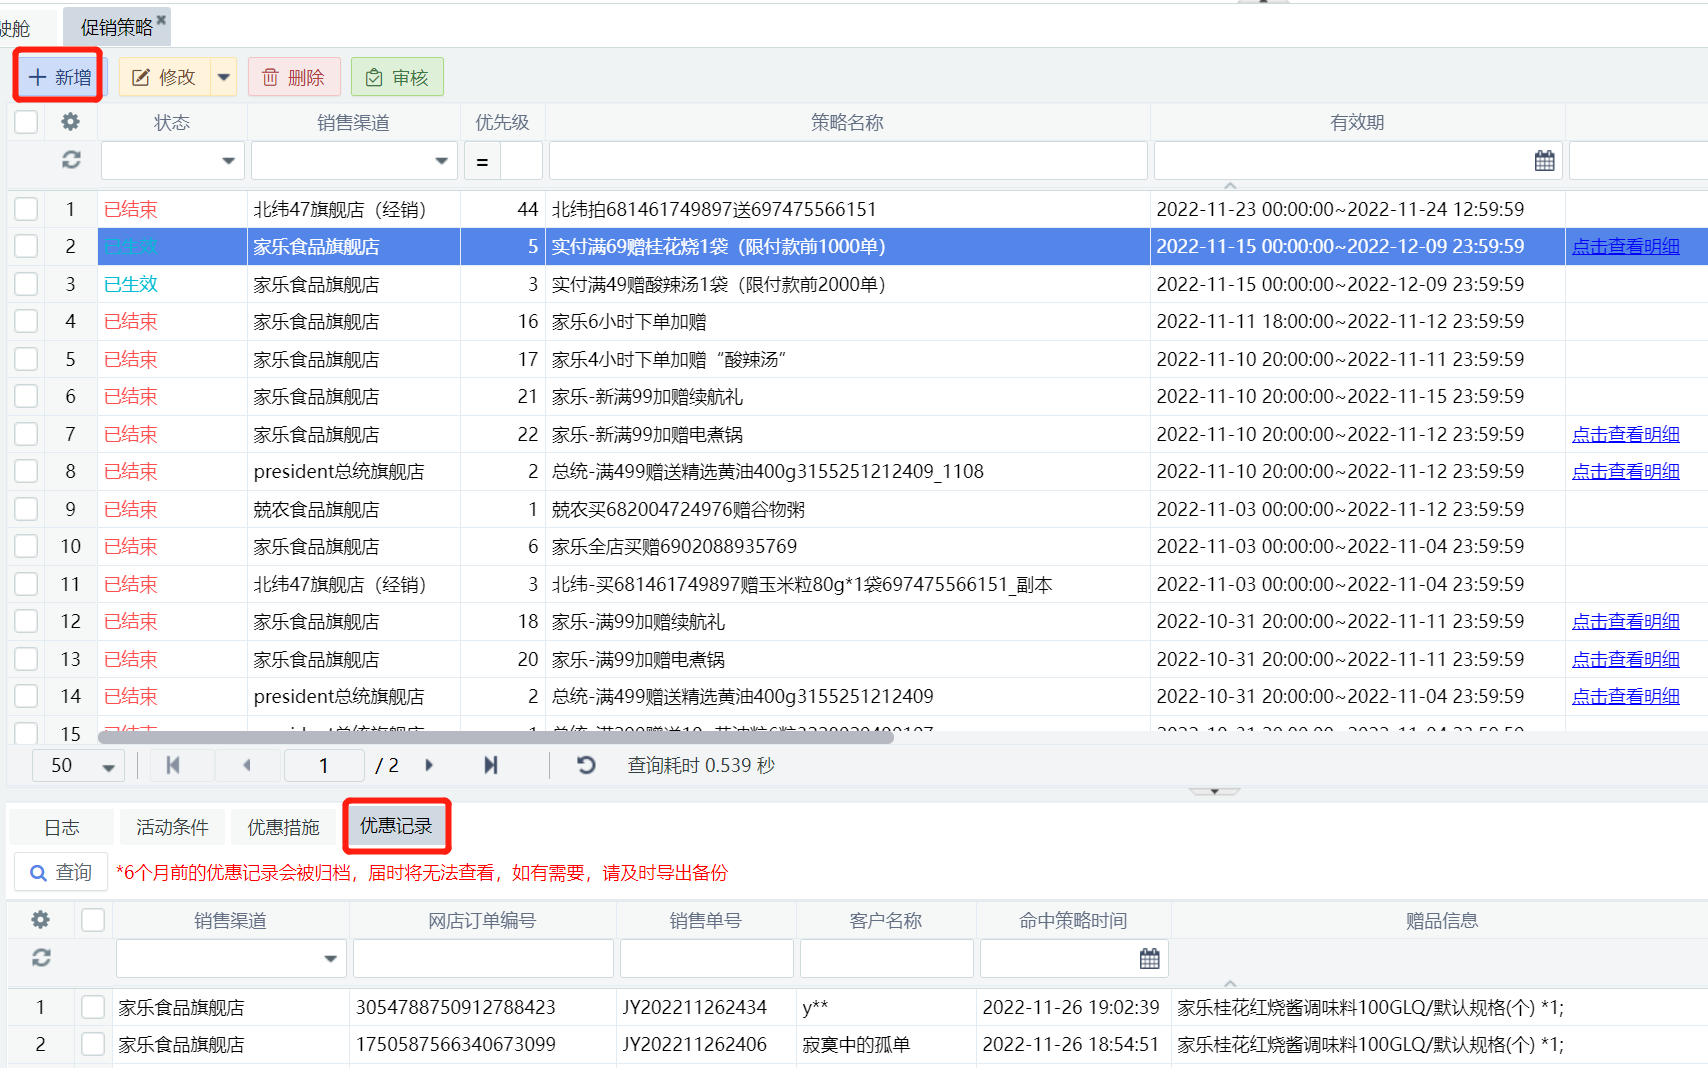Click the 查询 search button
Viewport: 1708px width, 1068px height.
(61, 872)
